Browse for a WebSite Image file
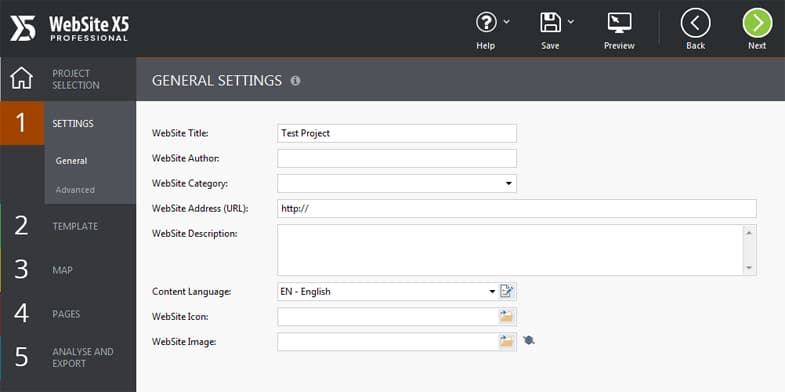Screen dimensions: 785x392 click(507, 341)
